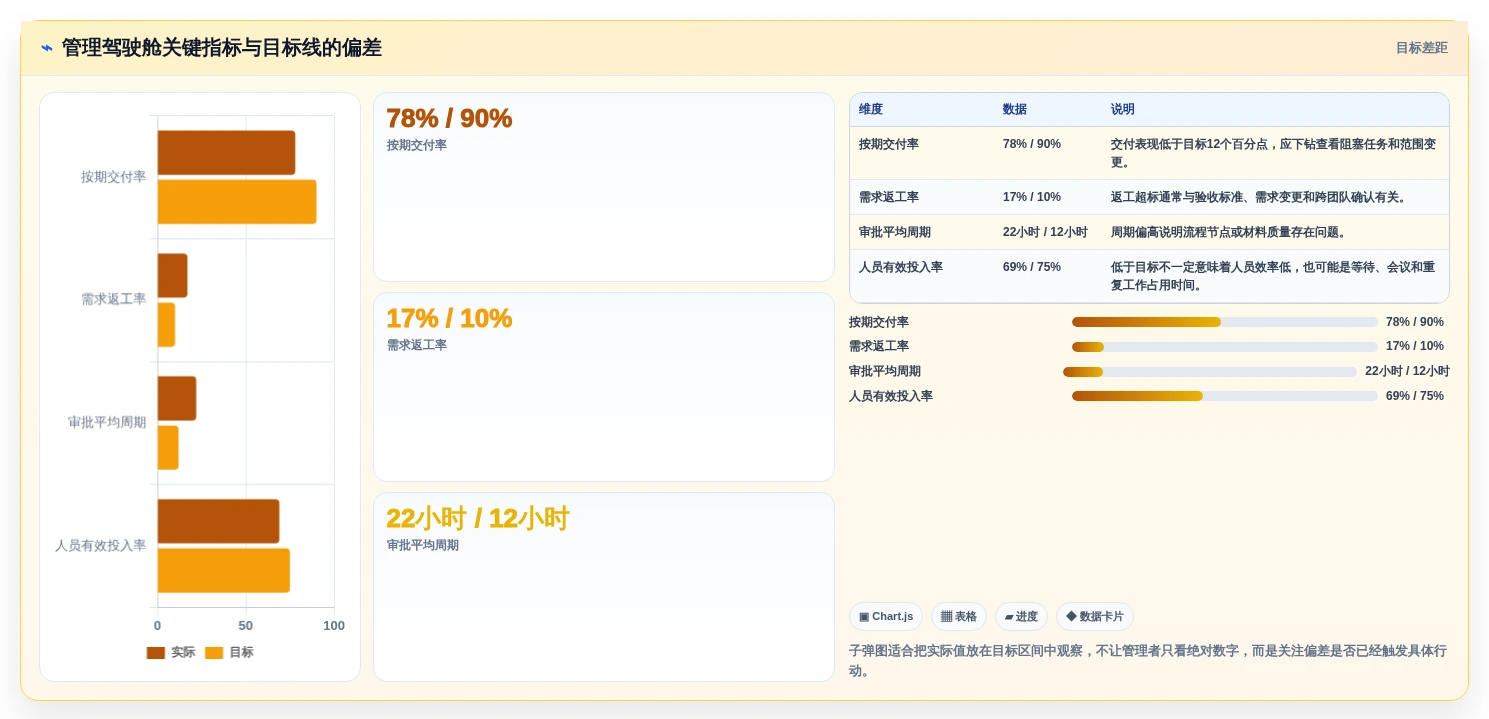Viewport: 1489px width, 719px height.
Task: Click the 22小时 / 12小时 table value
Action: 1045,232
